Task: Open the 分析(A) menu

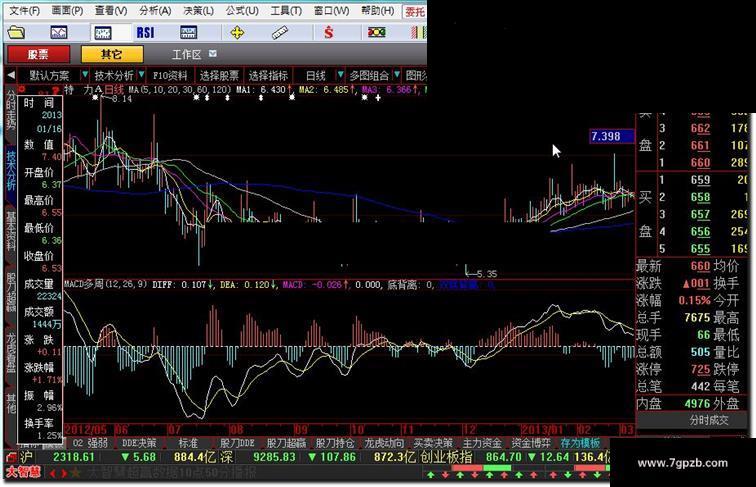Action: (155, 10)
